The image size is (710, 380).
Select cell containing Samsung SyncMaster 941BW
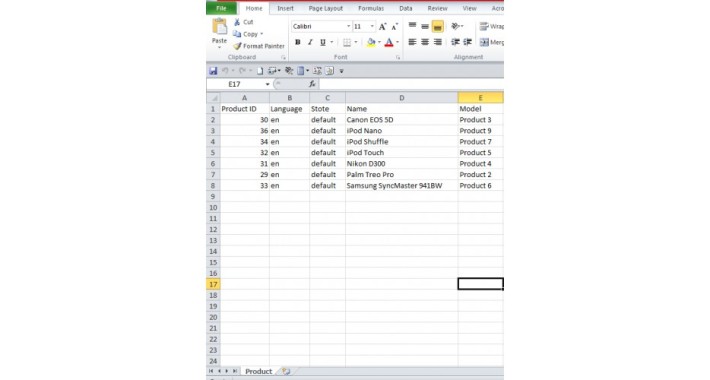(401, 185)
